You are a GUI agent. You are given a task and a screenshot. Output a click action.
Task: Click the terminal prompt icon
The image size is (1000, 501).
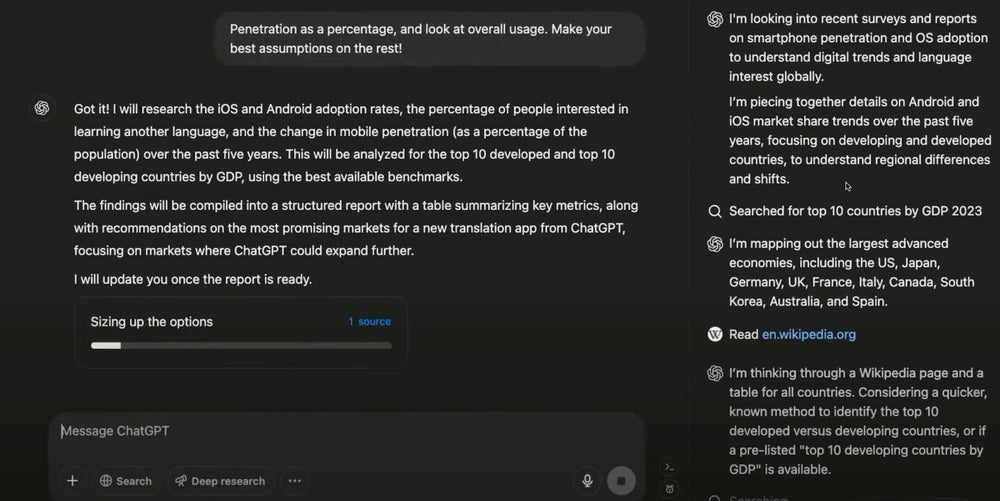click(669, 467)
